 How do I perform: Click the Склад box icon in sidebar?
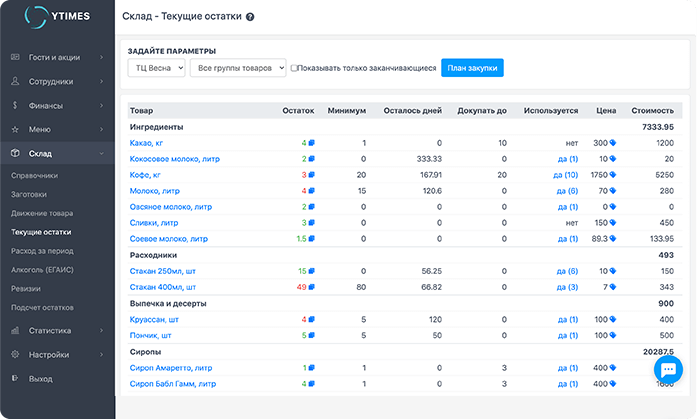tap(15, 153)
